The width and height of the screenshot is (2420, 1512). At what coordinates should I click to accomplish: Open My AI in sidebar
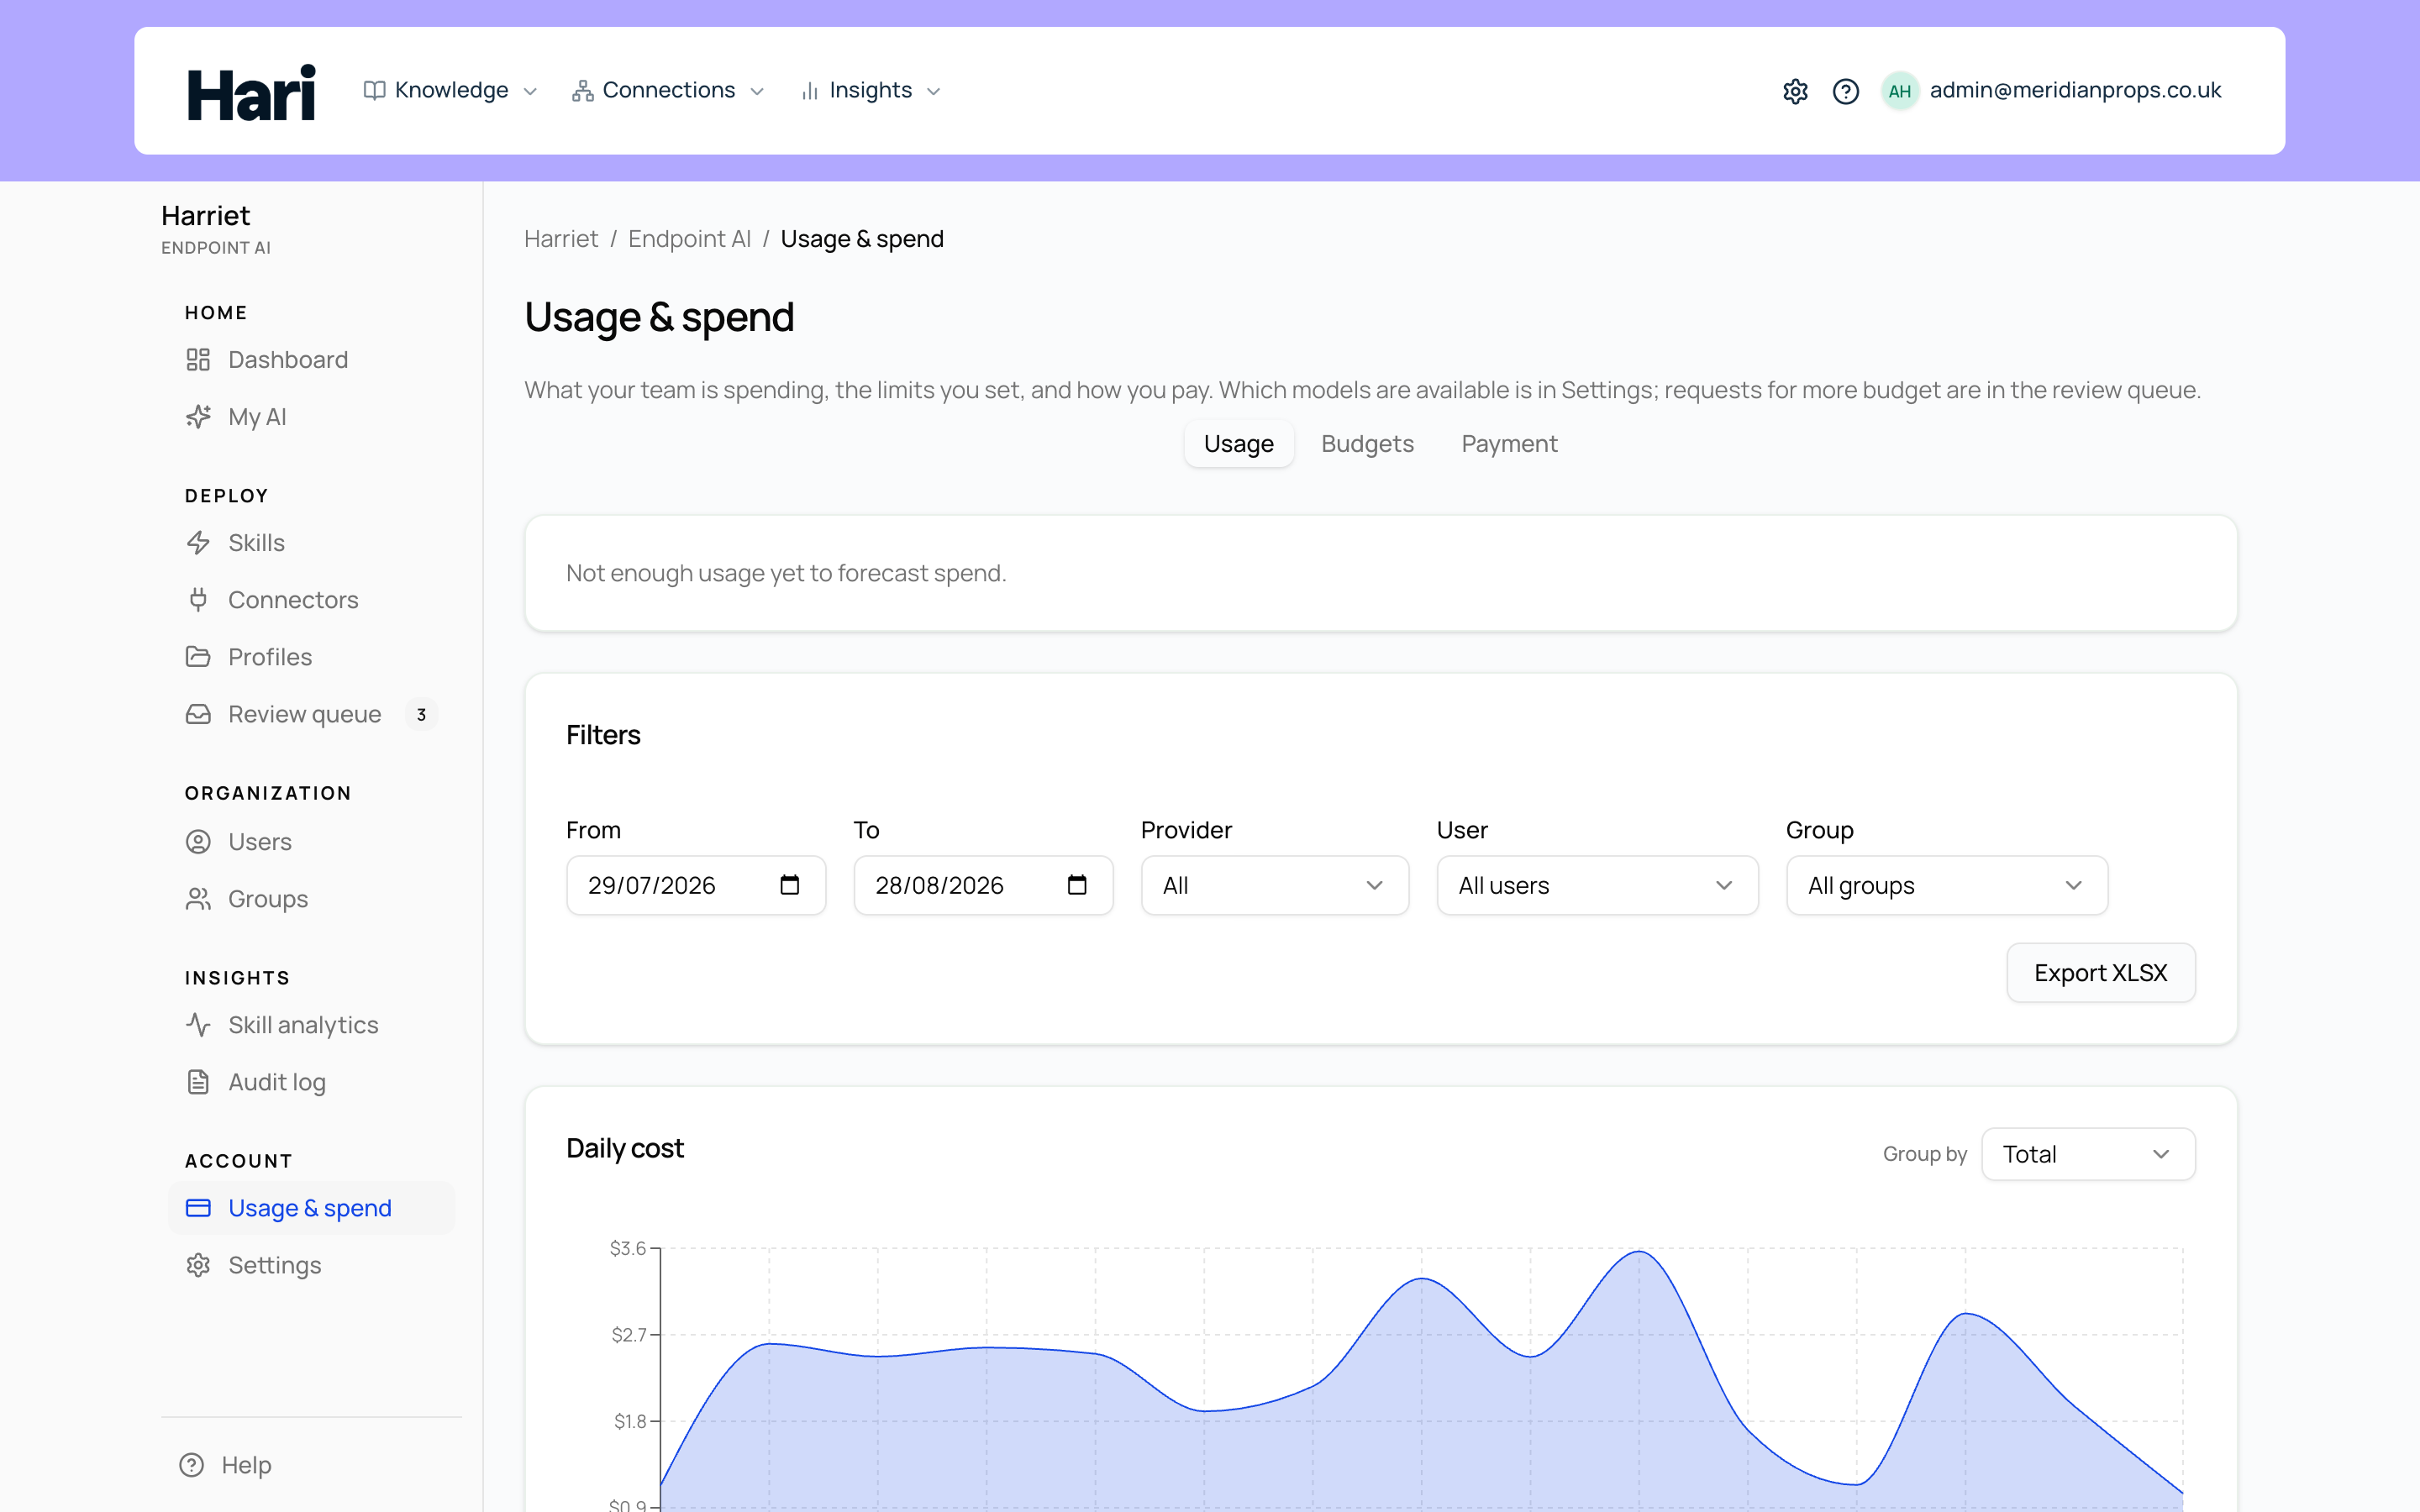click(x=312, y=417)
